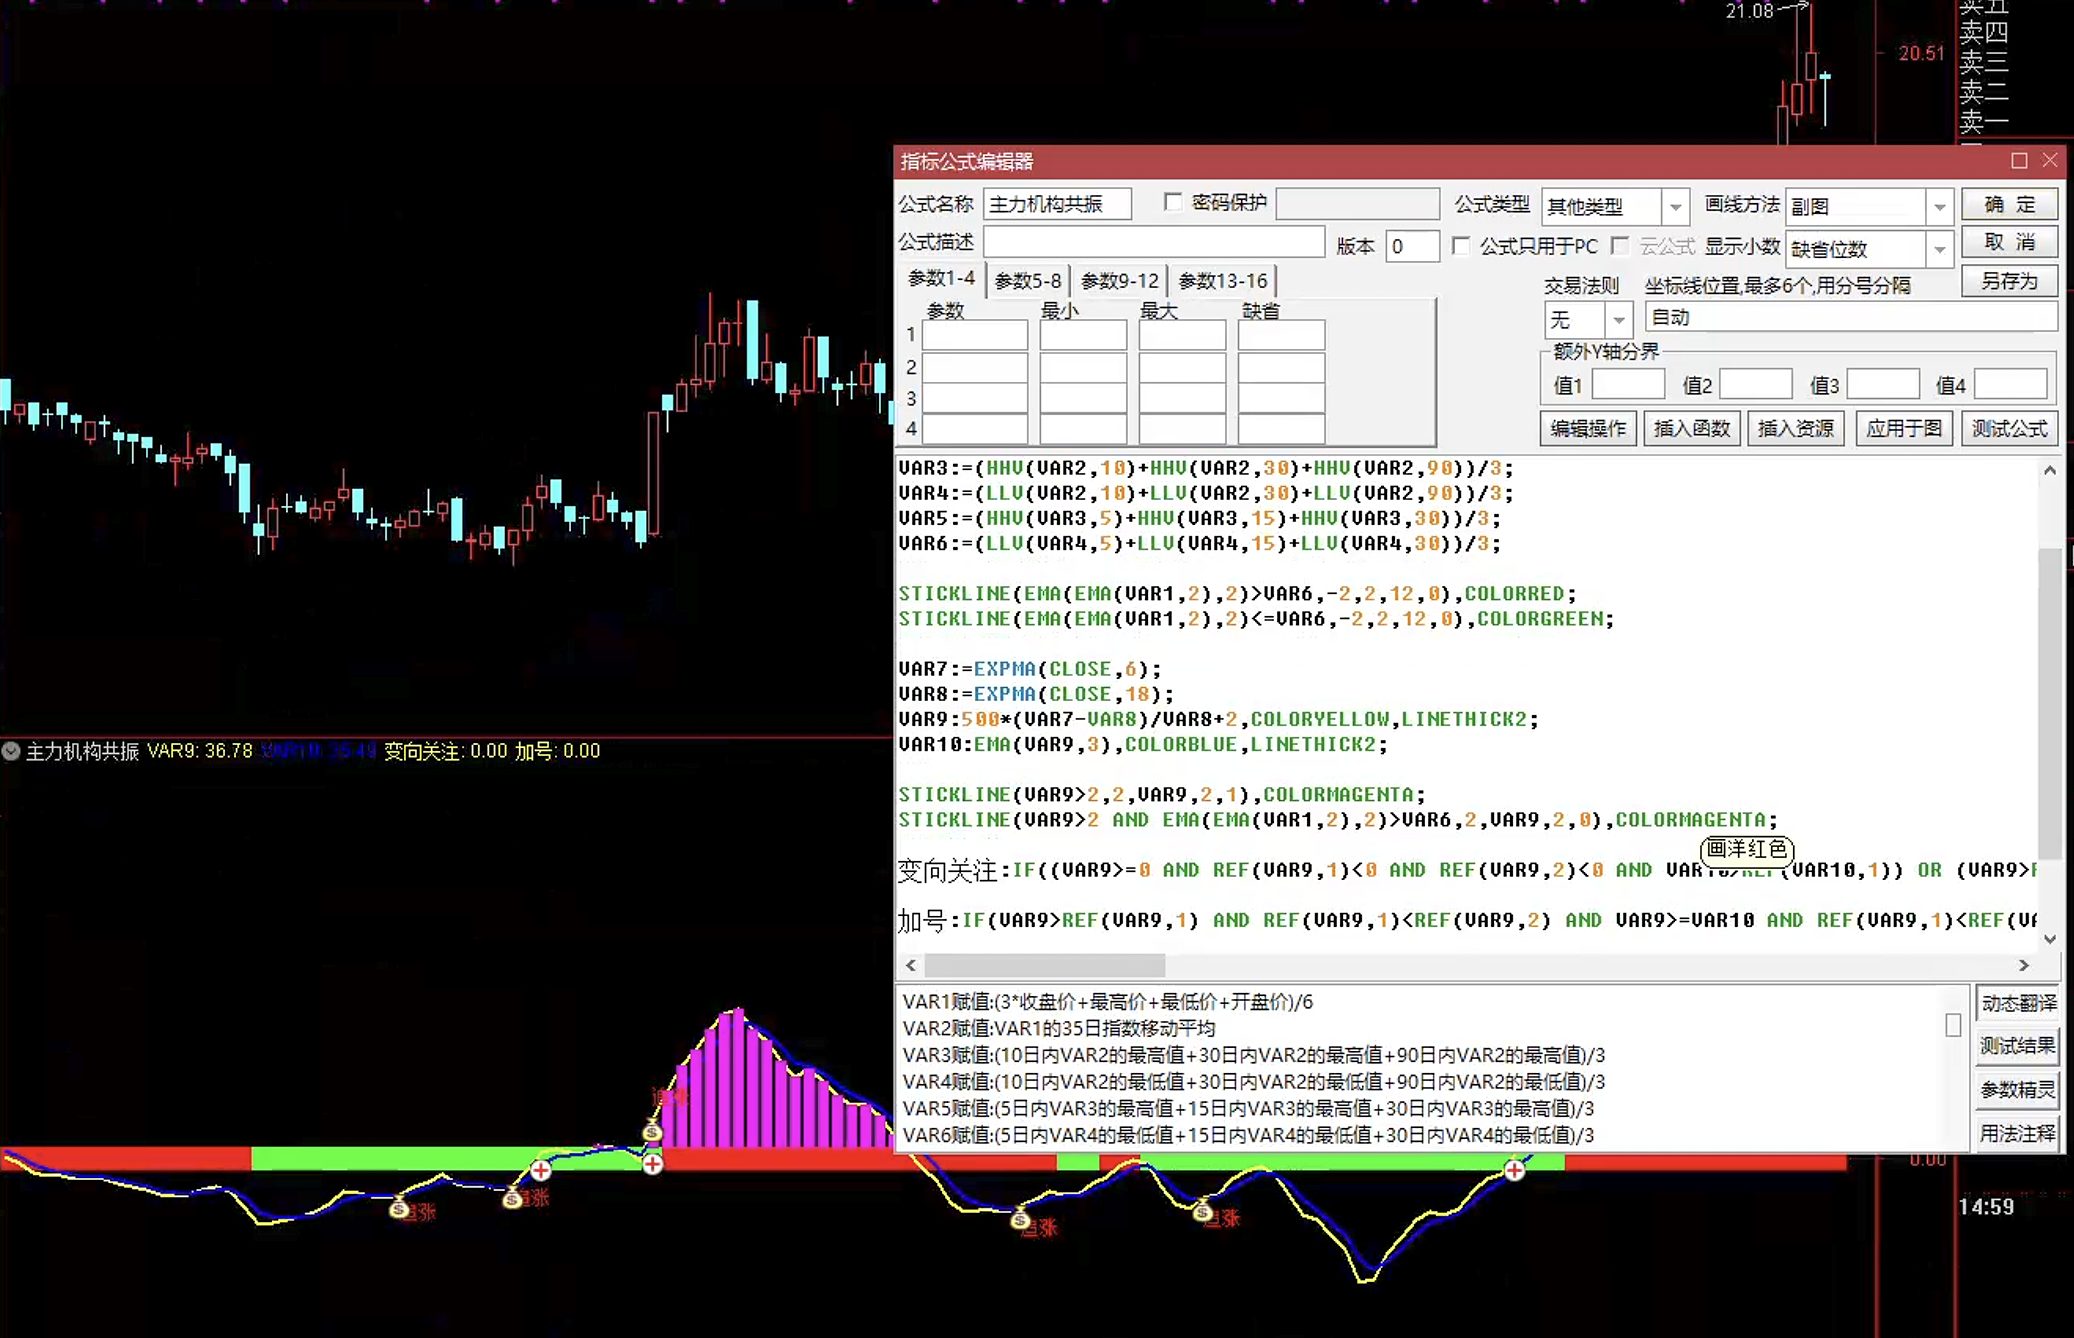Click the 值2 input field
Image resolution: width=2074 pixels, height=1338 pixels.
pos(1755,384)
